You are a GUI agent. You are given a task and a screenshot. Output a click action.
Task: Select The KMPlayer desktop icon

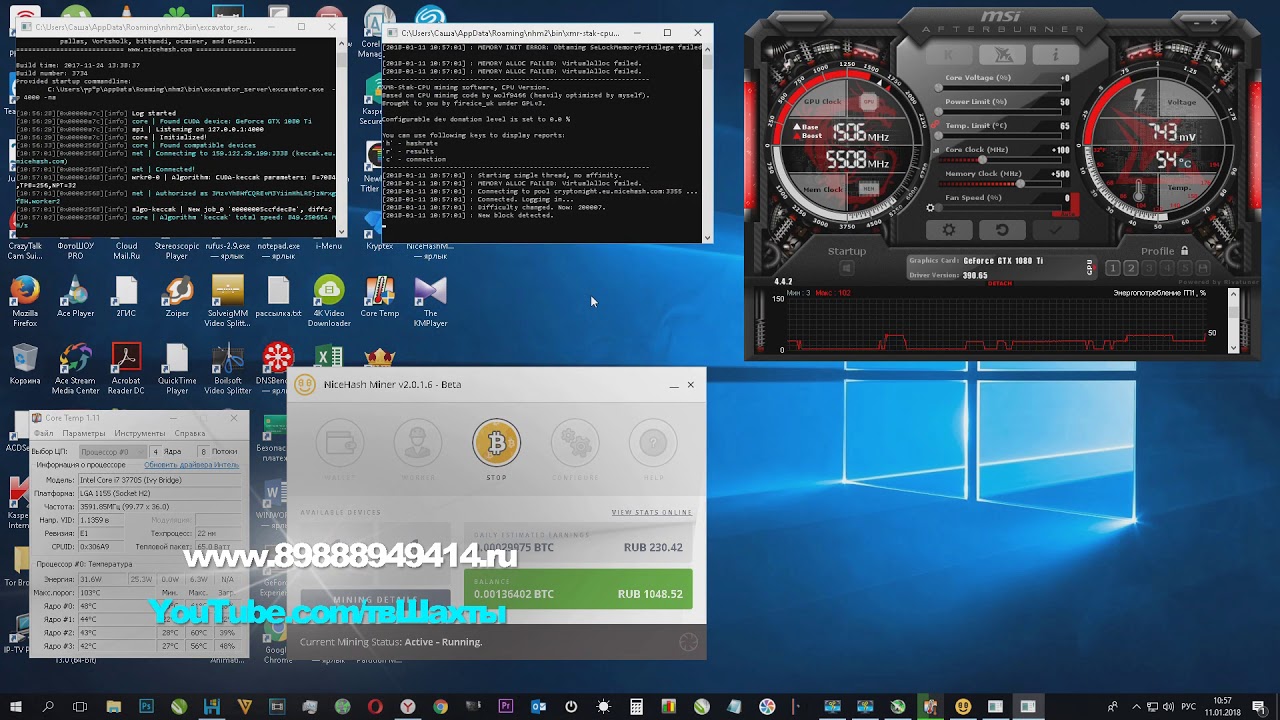tap(430, 301)
